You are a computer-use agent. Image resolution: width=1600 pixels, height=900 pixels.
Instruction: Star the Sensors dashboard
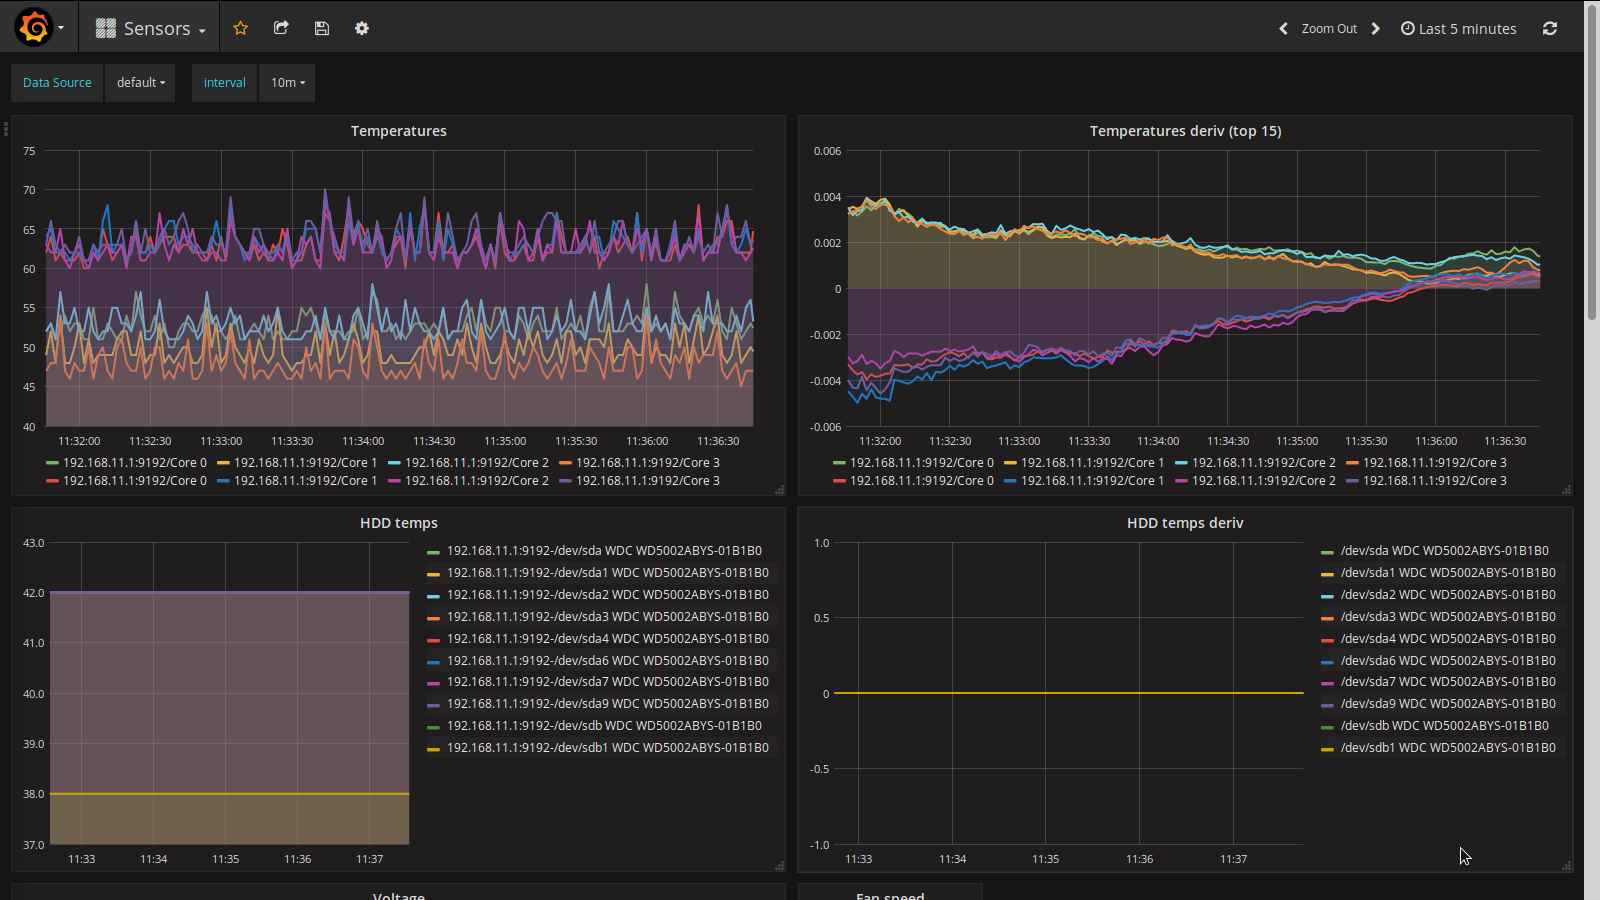pyautogui.click(x=240, y=28)
